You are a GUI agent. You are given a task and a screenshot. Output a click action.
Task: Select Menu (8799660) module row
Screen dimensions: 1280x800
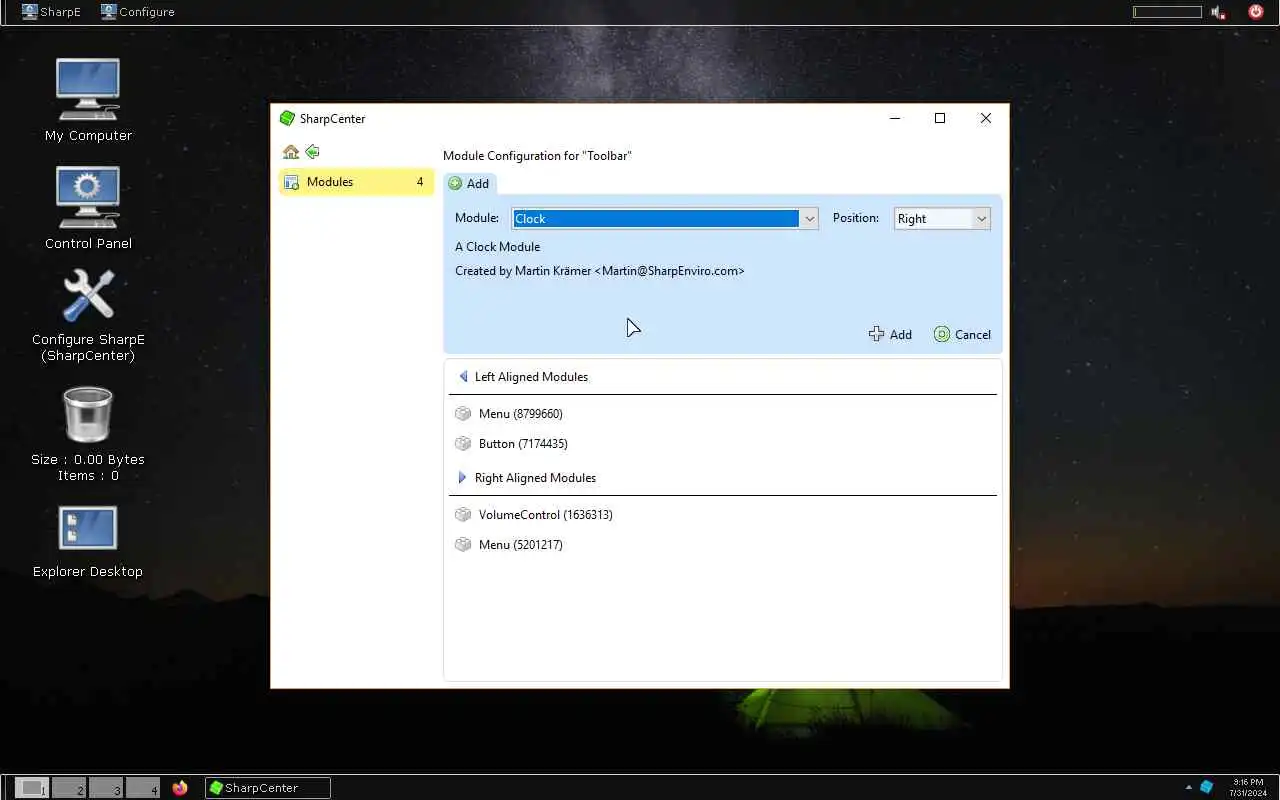[x=723, y=414]
